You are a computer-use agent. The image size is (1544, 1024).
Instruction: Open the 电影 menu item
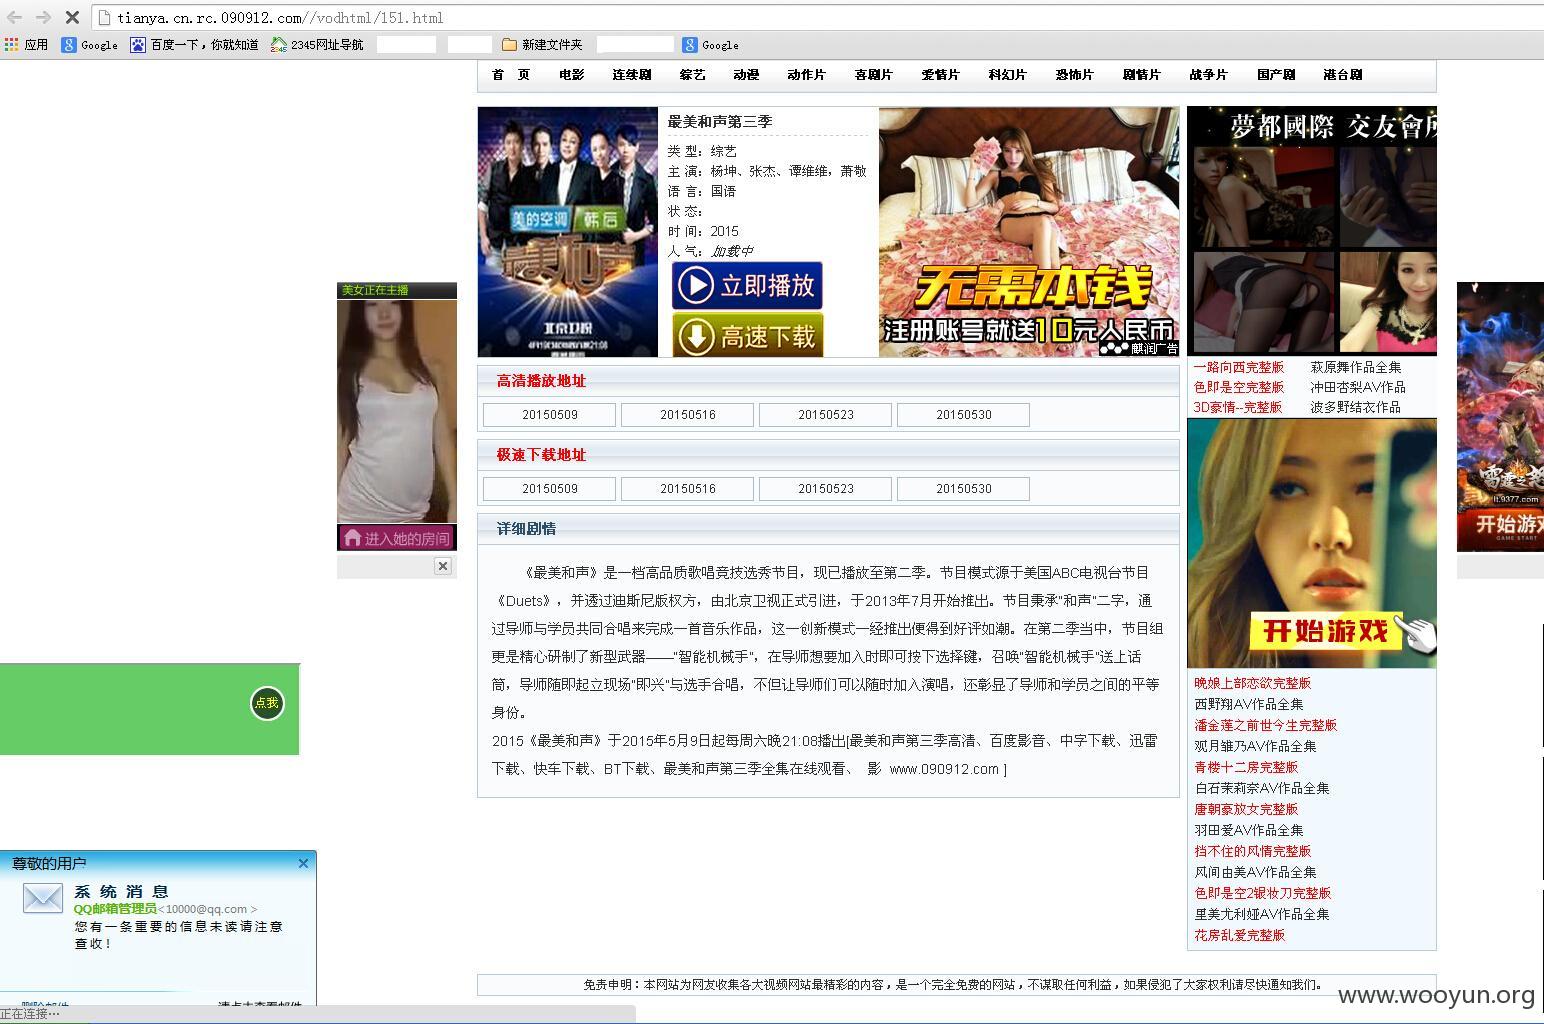[x=572, y=75]
